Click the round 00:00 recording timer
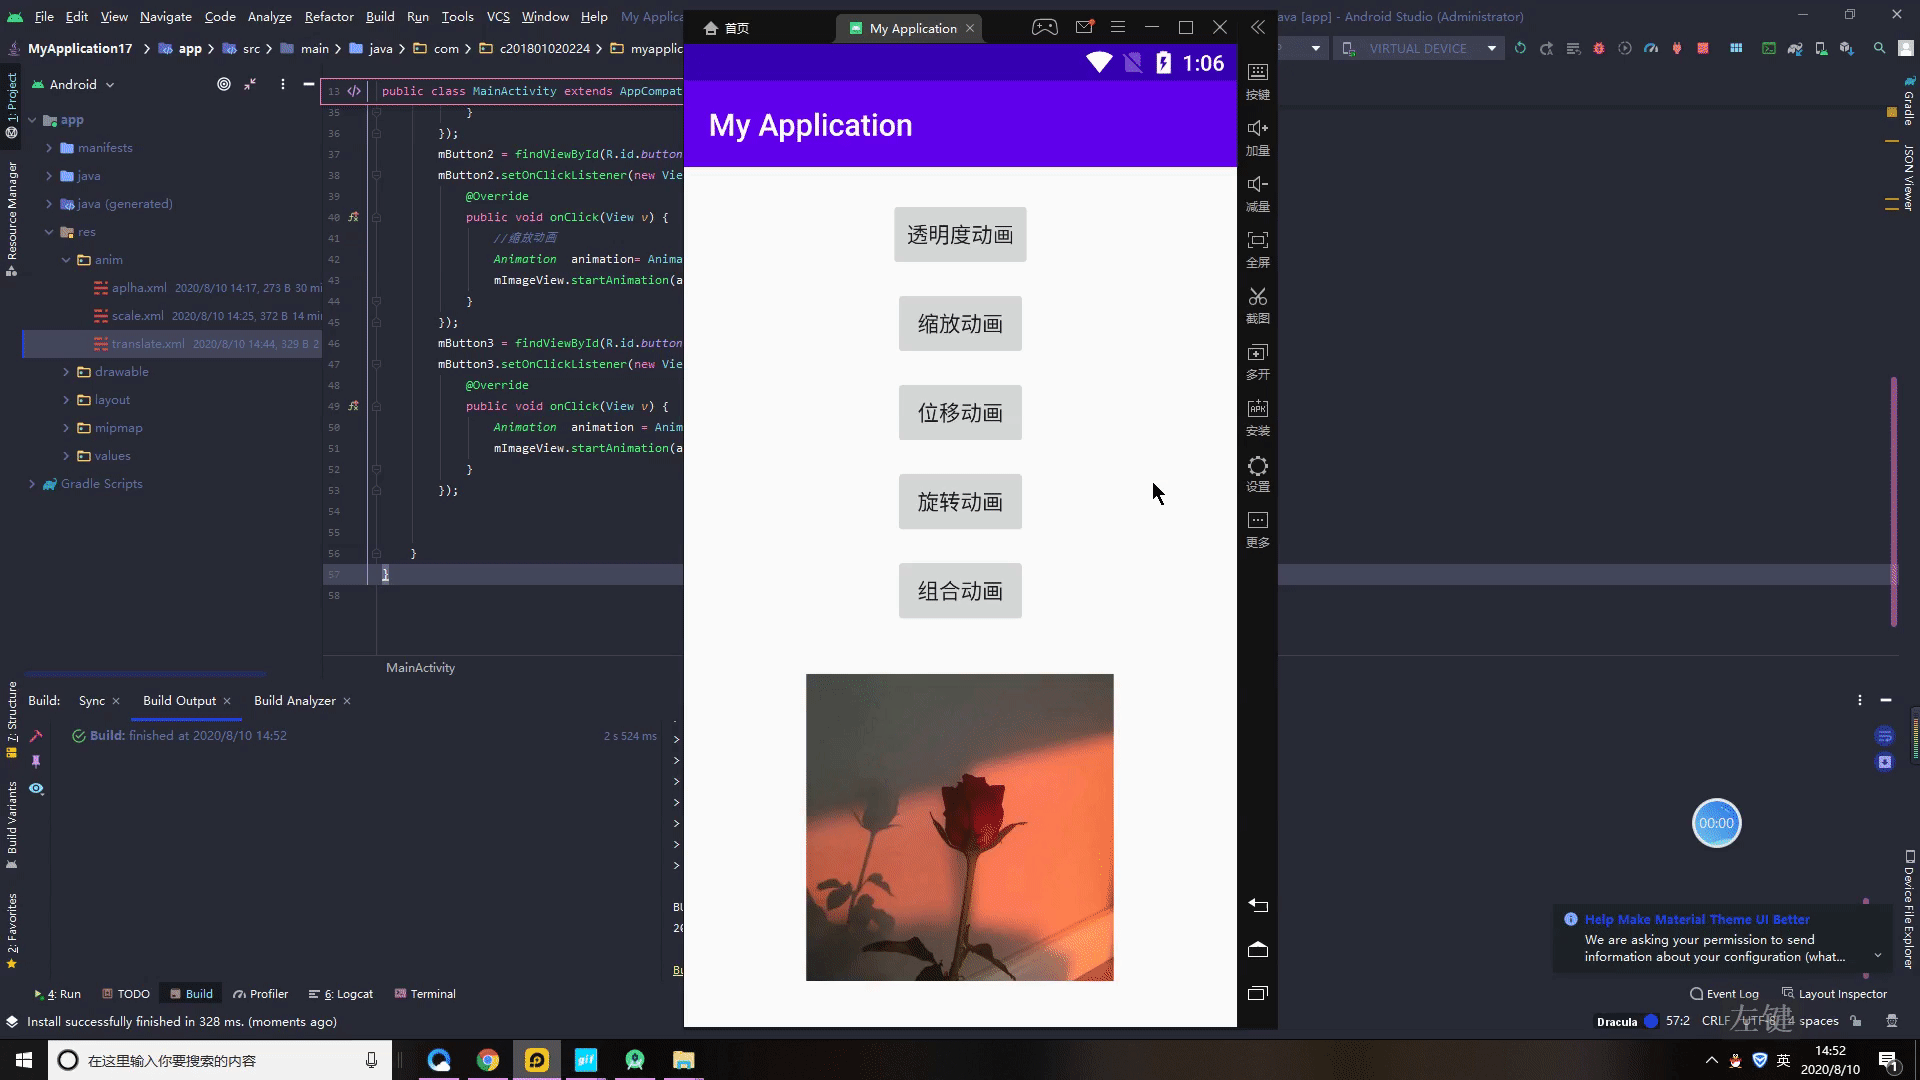The image size is (1920, 1080). pos(1716,823)
